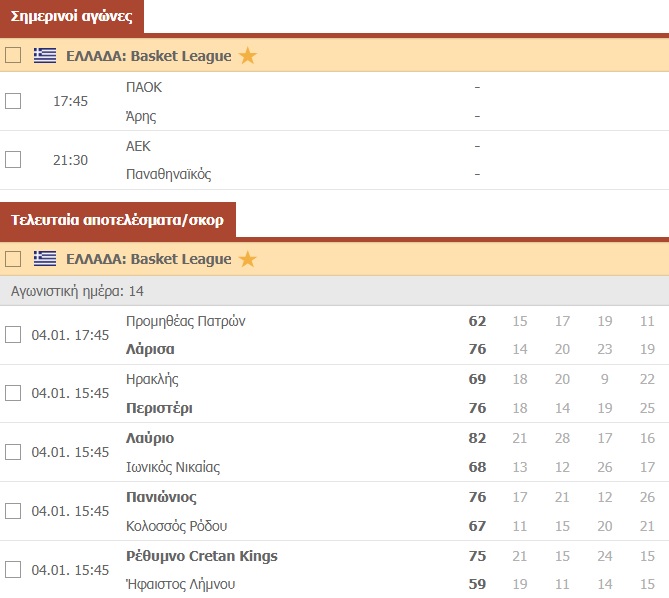This screenshot has height=598, width=669.
Task: Click team name Ηρακλής
Action: [x=152, y=379]
